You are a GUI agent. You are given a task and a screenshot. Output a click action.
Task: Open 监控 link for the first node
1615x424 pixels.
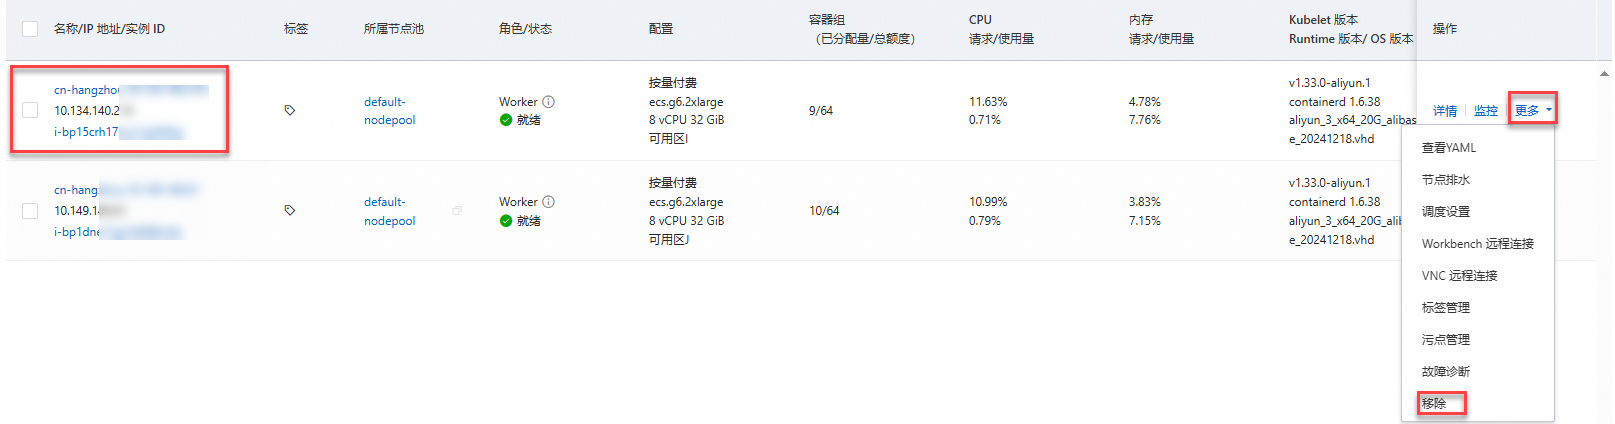coord(1486,111)
